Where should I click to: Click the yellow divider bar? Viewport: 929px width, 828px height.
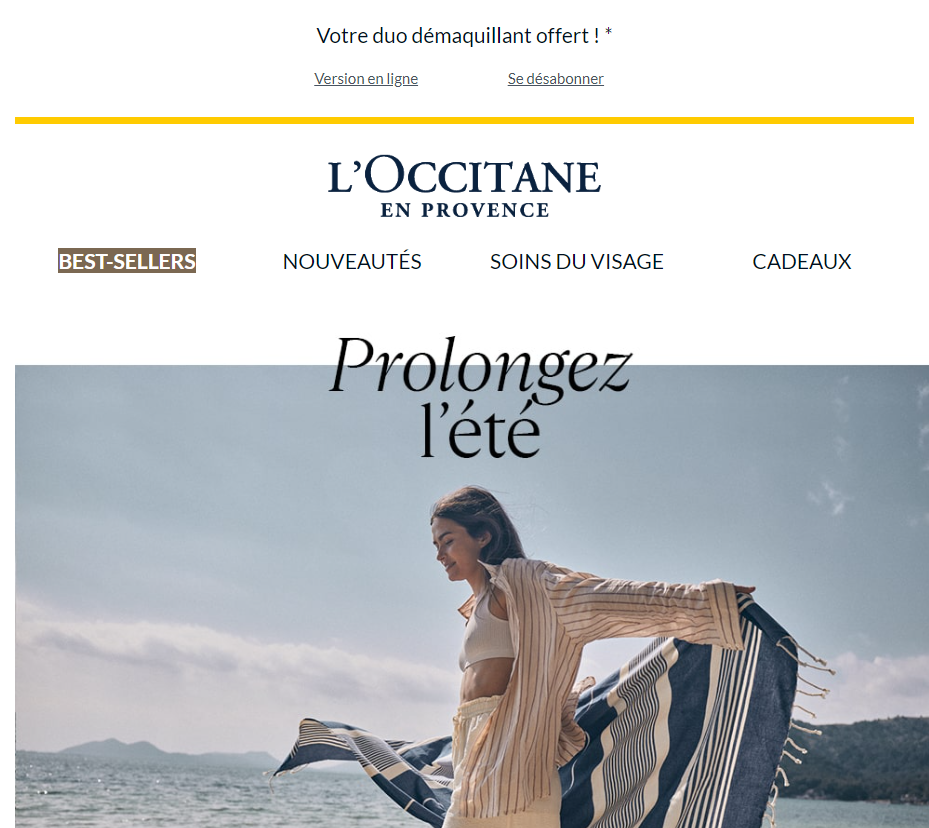click(464, 120)
